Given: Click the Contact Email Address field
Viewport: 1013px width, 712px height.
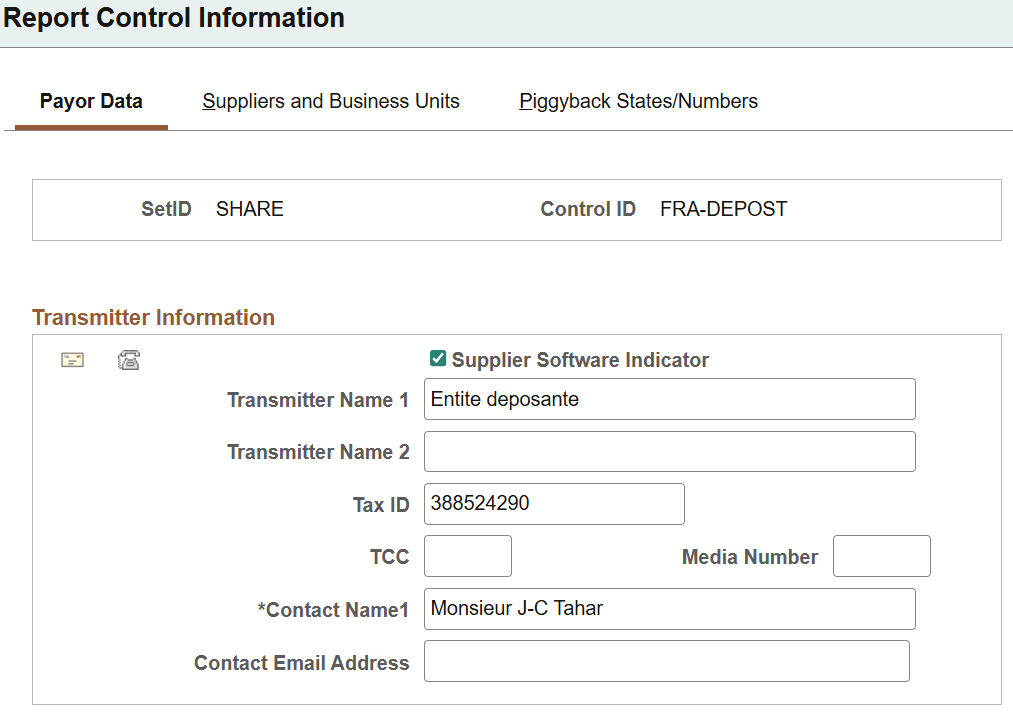Looking at the screenshot, I should point(667,661).
